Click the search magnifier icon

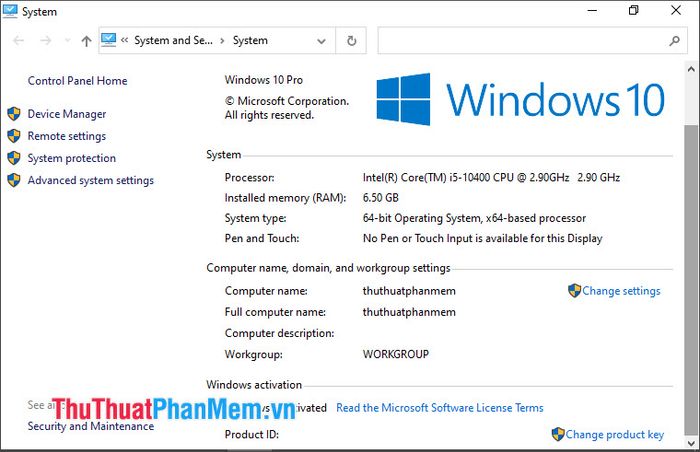click(x=675, y=41)
